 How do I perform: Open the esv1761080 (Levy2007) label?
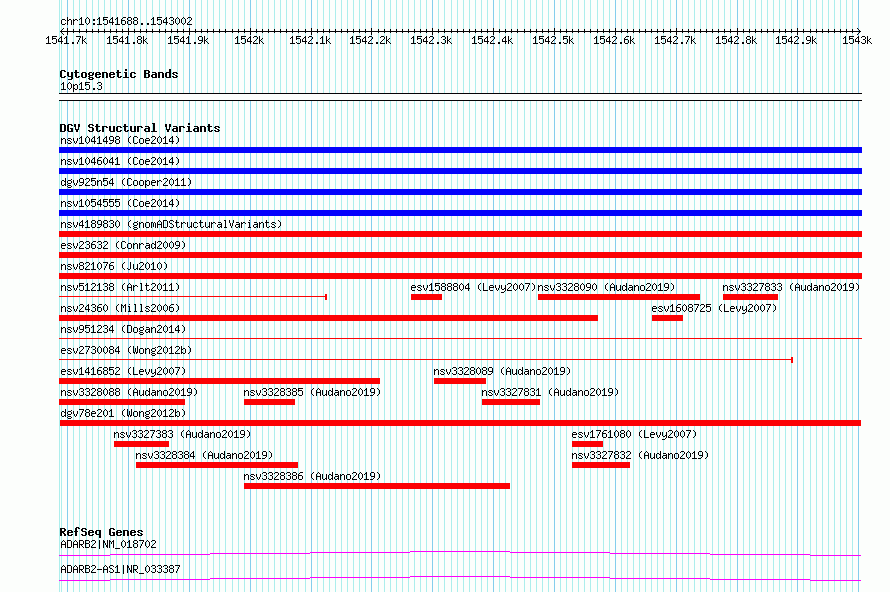(x=634, y=434)
